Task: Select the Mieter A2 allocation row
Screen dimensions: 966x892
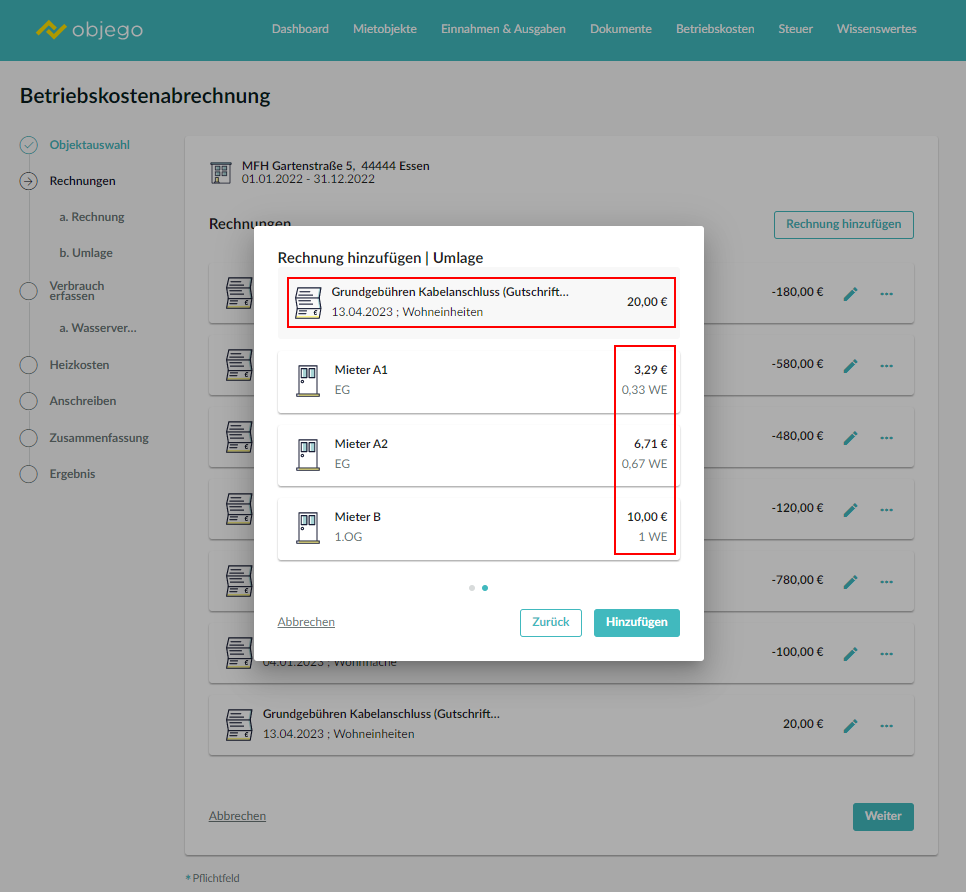Action: pos(478,454)
